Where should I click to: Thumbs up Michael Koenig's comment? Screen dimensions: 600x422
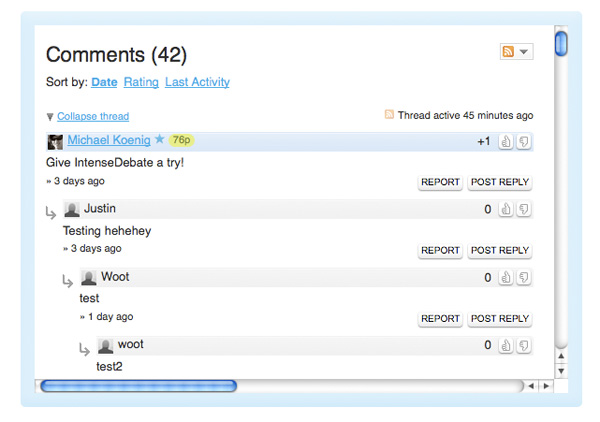506,142
